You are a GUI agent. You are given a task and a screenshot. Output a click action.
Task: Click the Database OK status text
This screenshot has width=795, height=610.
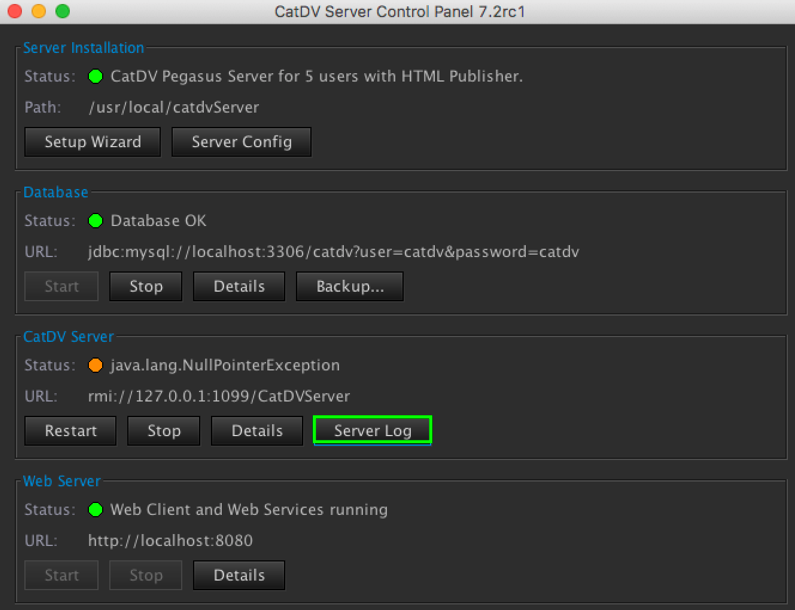tap(158, 221)
